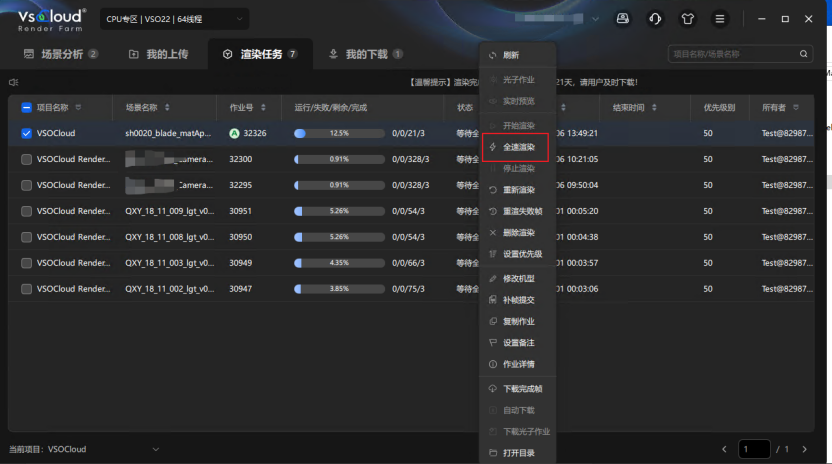The image size is (832, 464).
Task: Uncheck the VSOCloud row checkbox
Action: (27, 133)
